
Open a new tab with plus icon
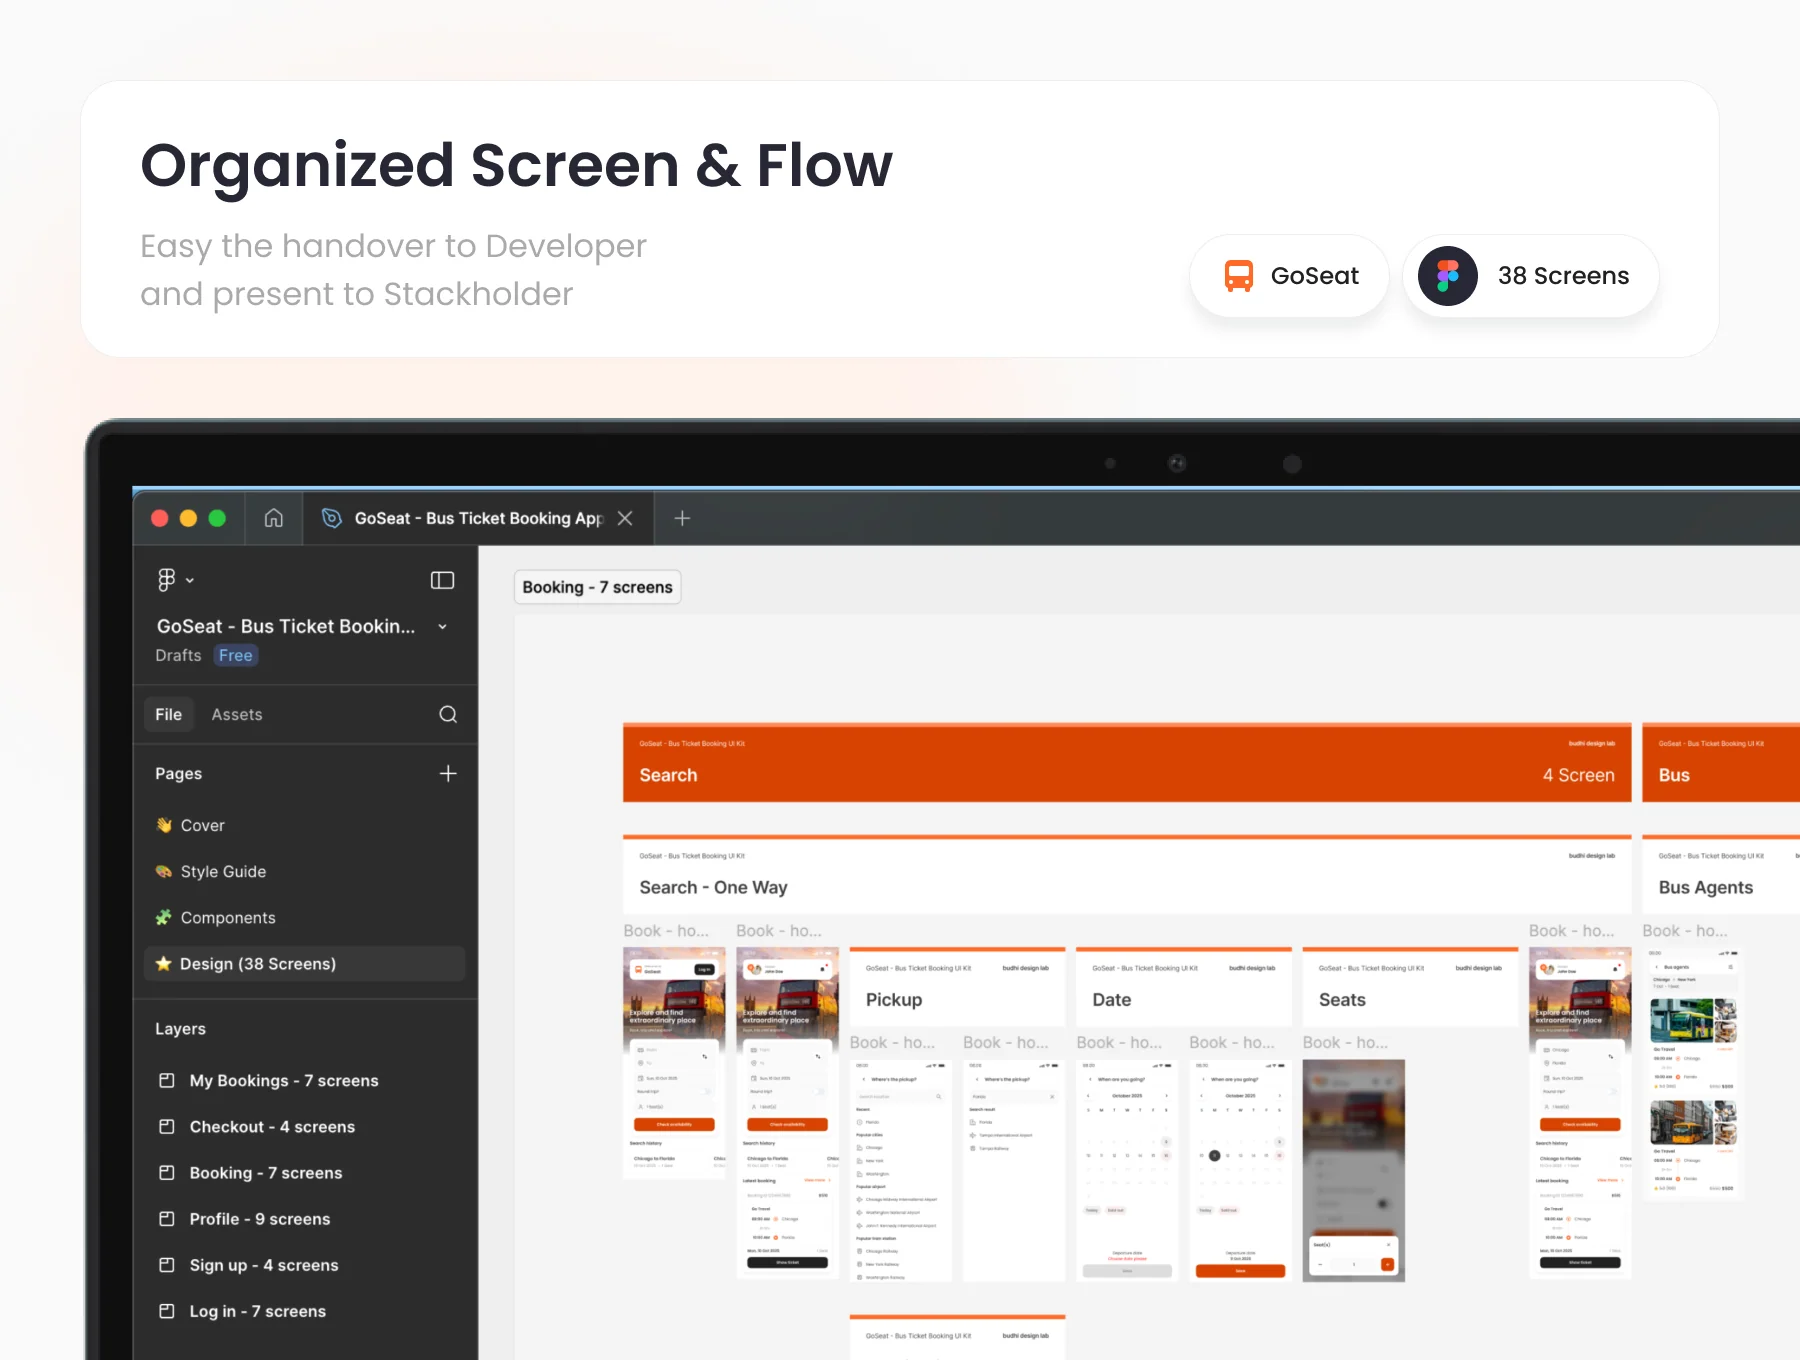[682, 518]
